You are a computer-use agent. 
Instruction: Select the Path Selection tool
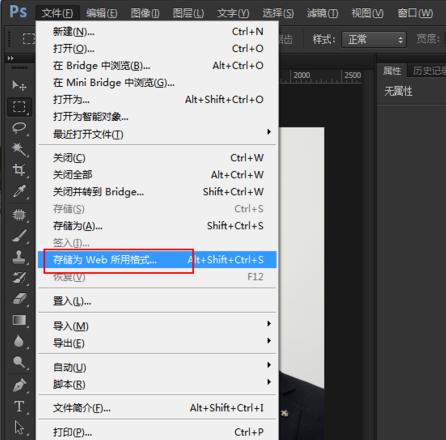coord(19,428)
